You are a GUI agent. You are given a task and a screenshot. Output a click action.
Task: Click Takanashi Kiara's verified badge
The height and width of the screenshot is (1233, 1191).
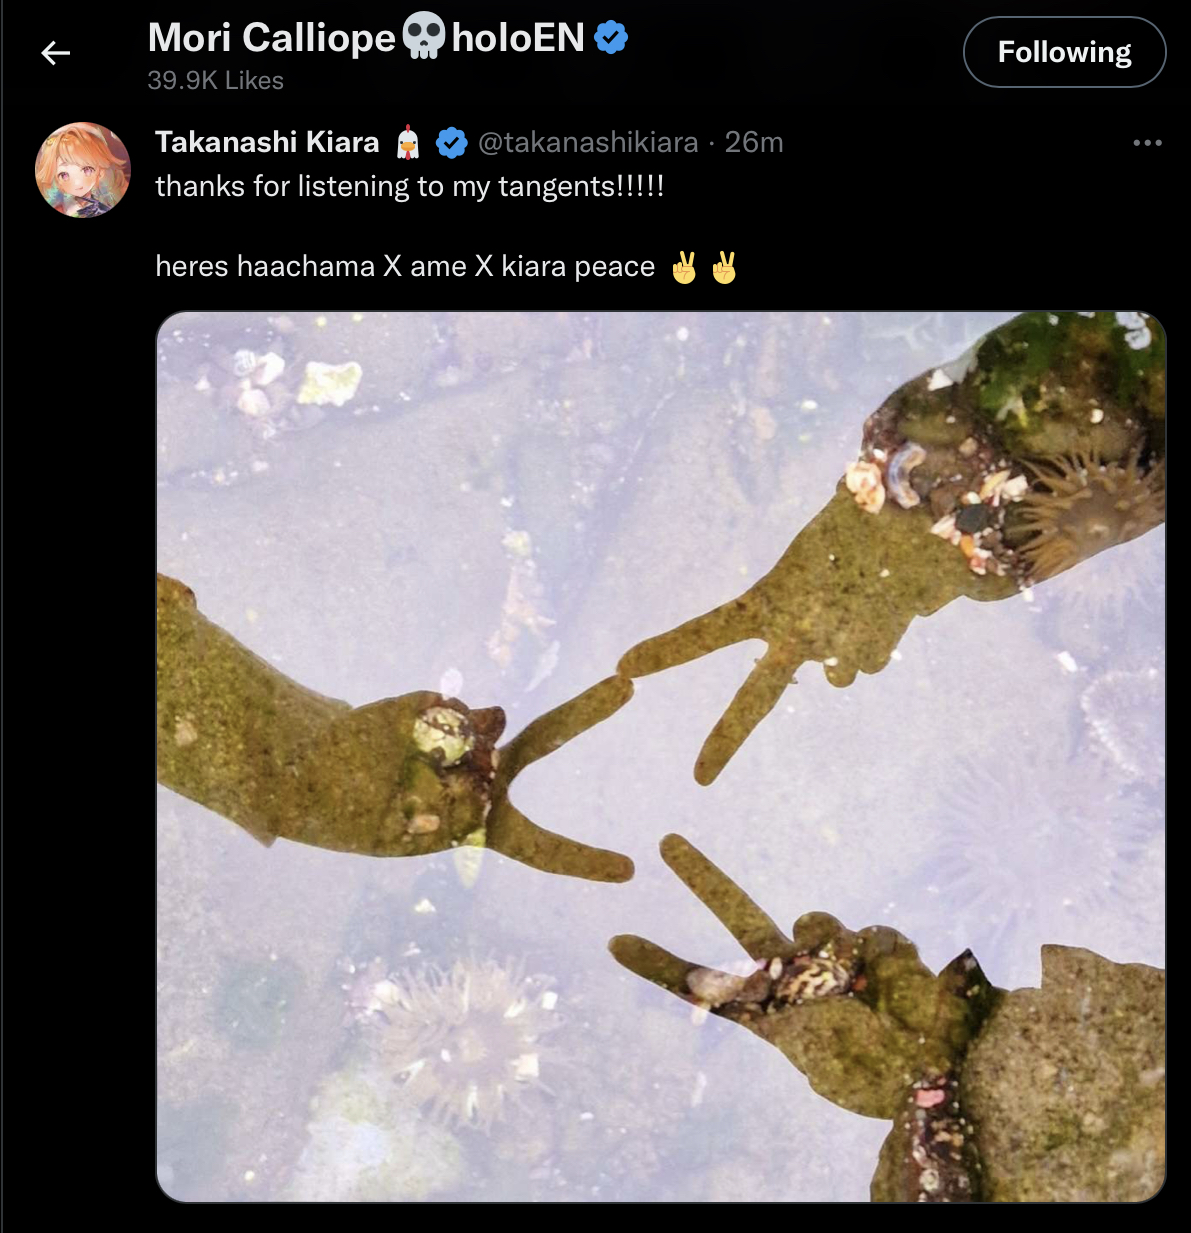pos(452,143)
